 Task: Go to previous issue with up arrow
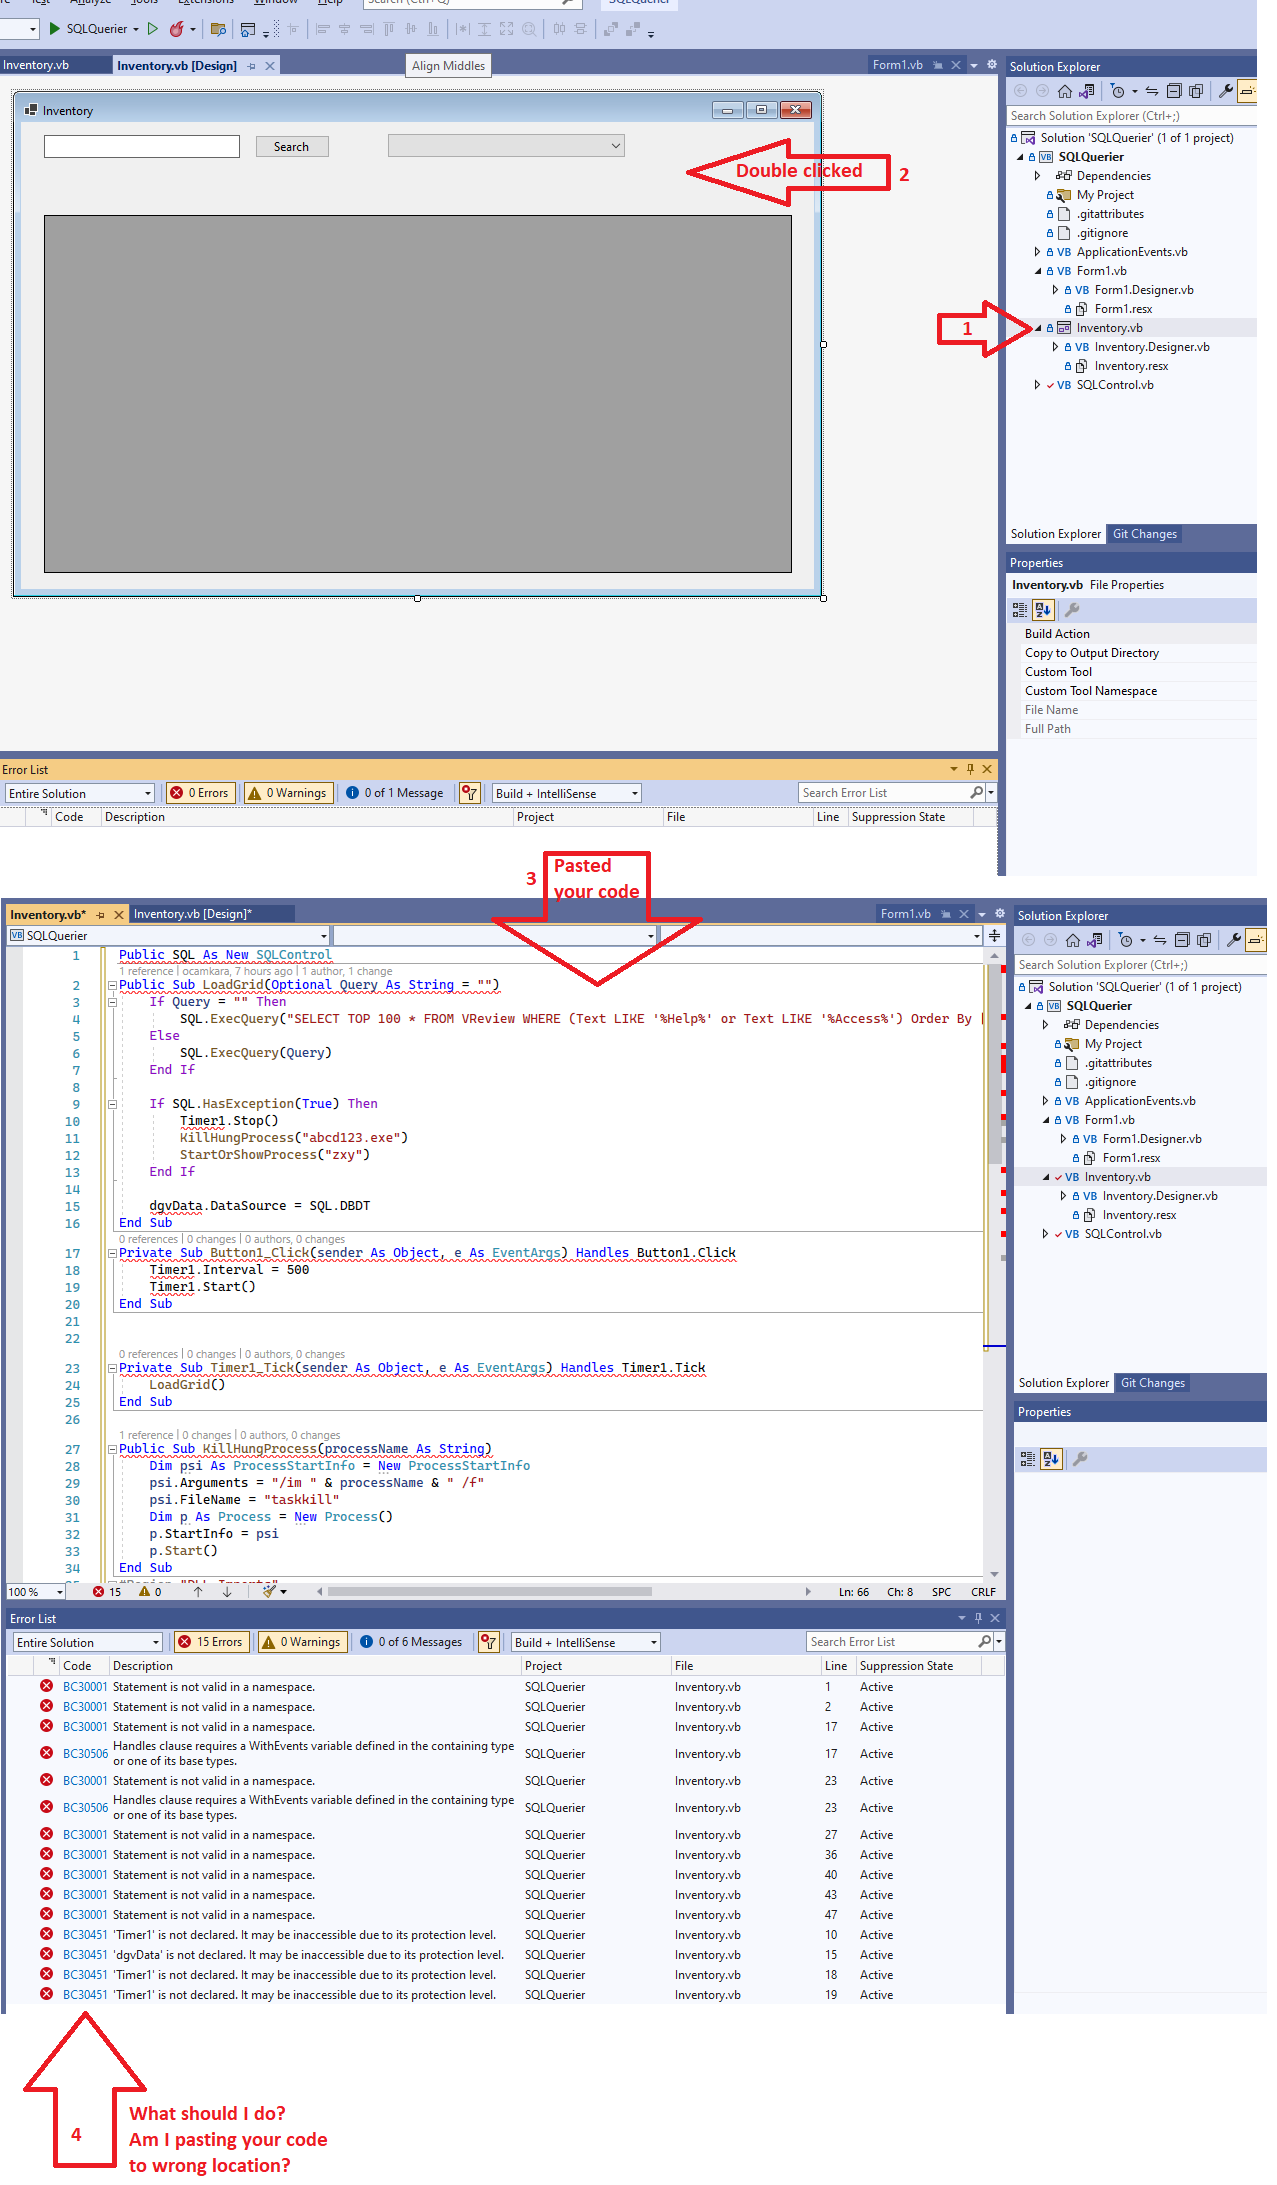[x=198, y=1591]
